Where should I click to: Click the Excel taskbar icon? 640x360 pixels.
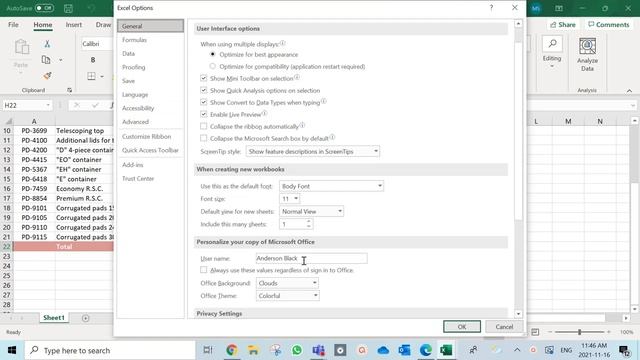click(x=446, y=350)
